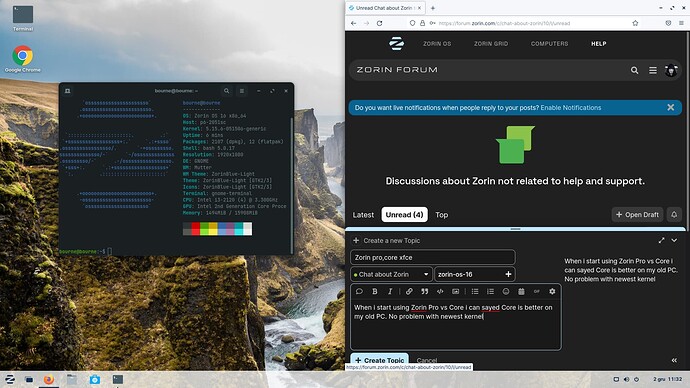Switch to the Latest tab
This screenshot has width=690, height=388.
pyautogui.click(x=363, y=215)
